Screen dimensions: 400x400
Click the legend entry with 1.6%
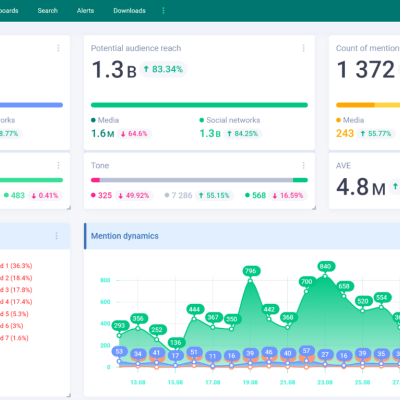[14, 338]
